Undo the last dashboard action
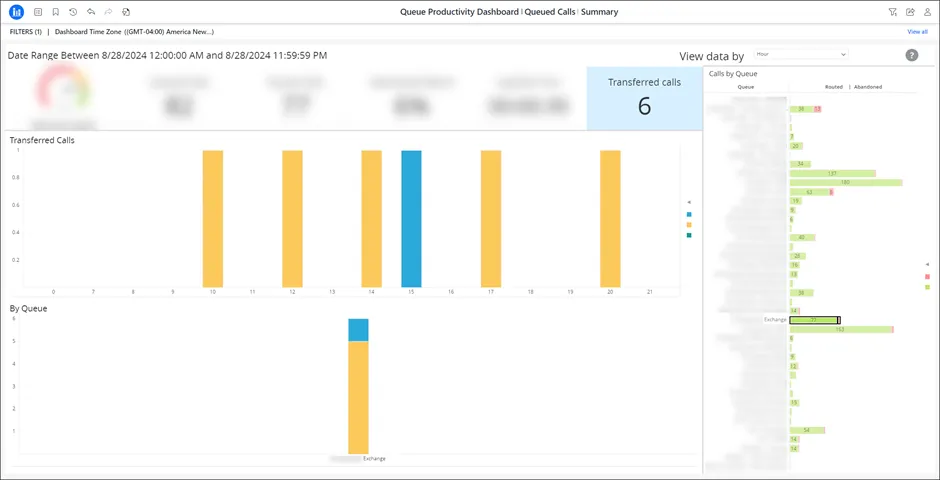Image resolution: width=940 pixels, height=480 pixels. pyautogui.click(x=91, y=12)
